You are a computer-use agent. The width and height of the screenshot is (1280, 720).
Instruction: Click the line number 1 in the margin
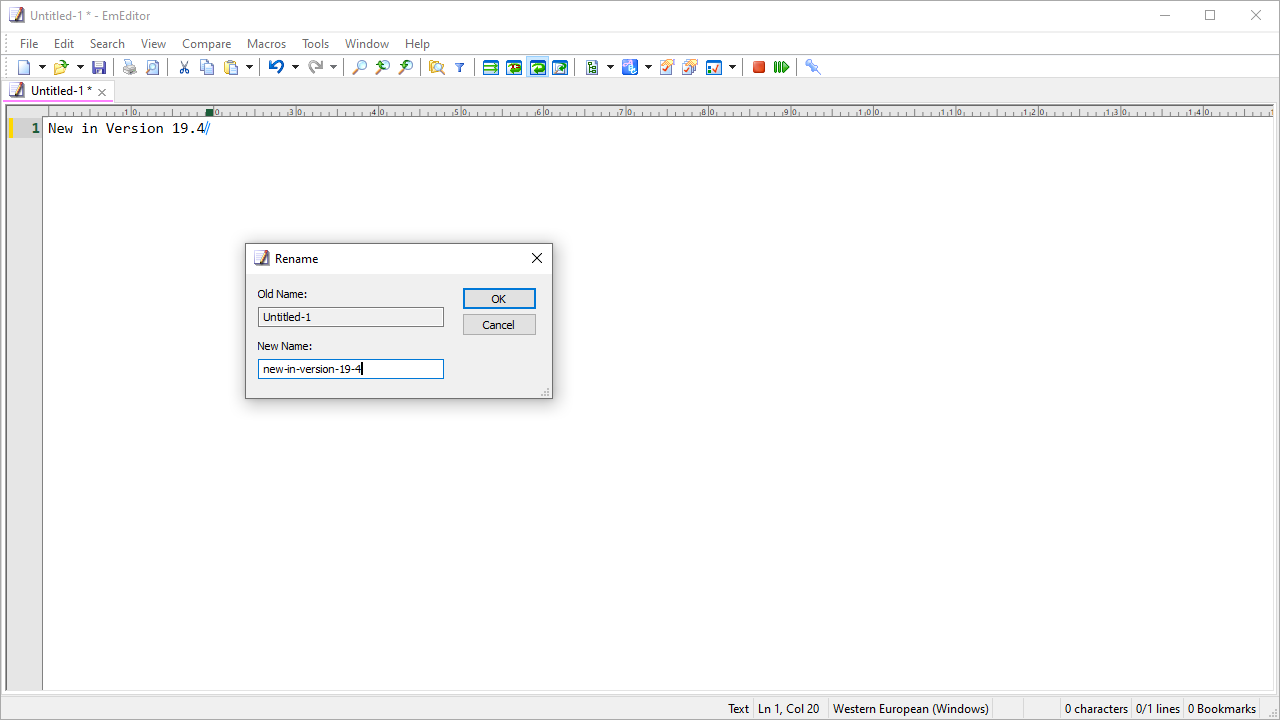(35, 128)
